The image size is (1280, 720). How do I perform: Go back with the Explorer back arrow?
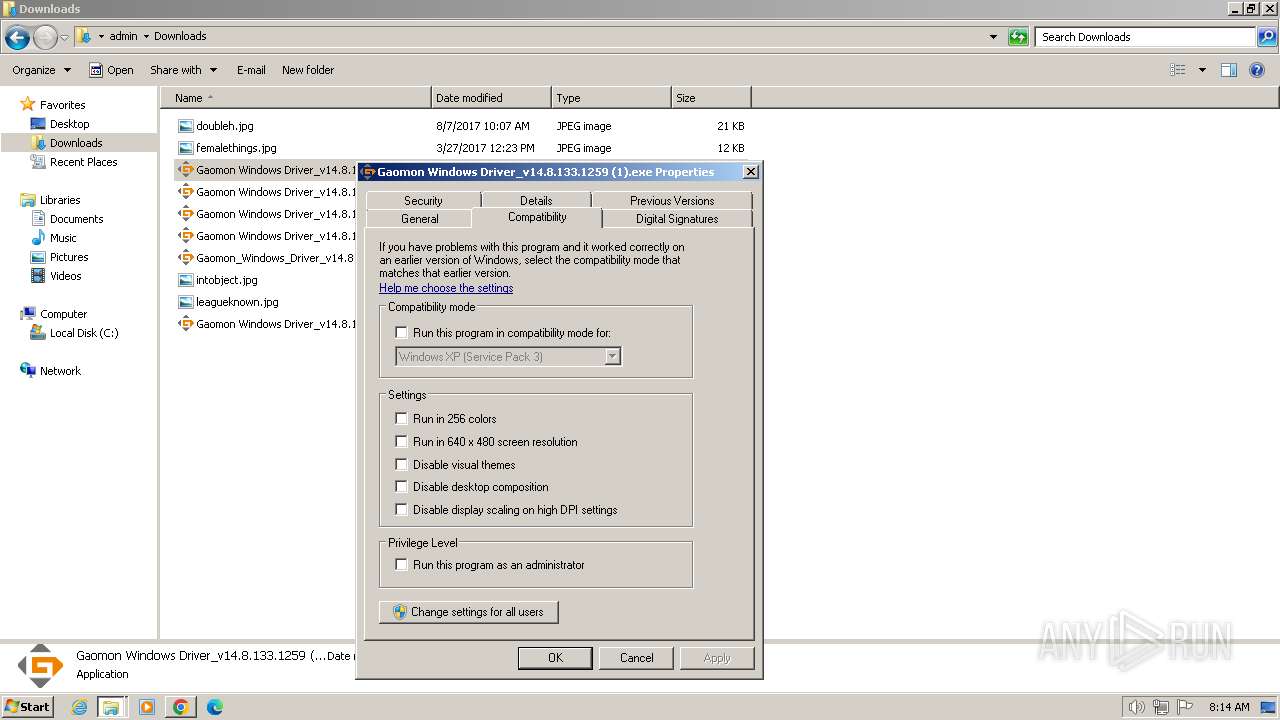pyautogui.click(x=17, y=38)
